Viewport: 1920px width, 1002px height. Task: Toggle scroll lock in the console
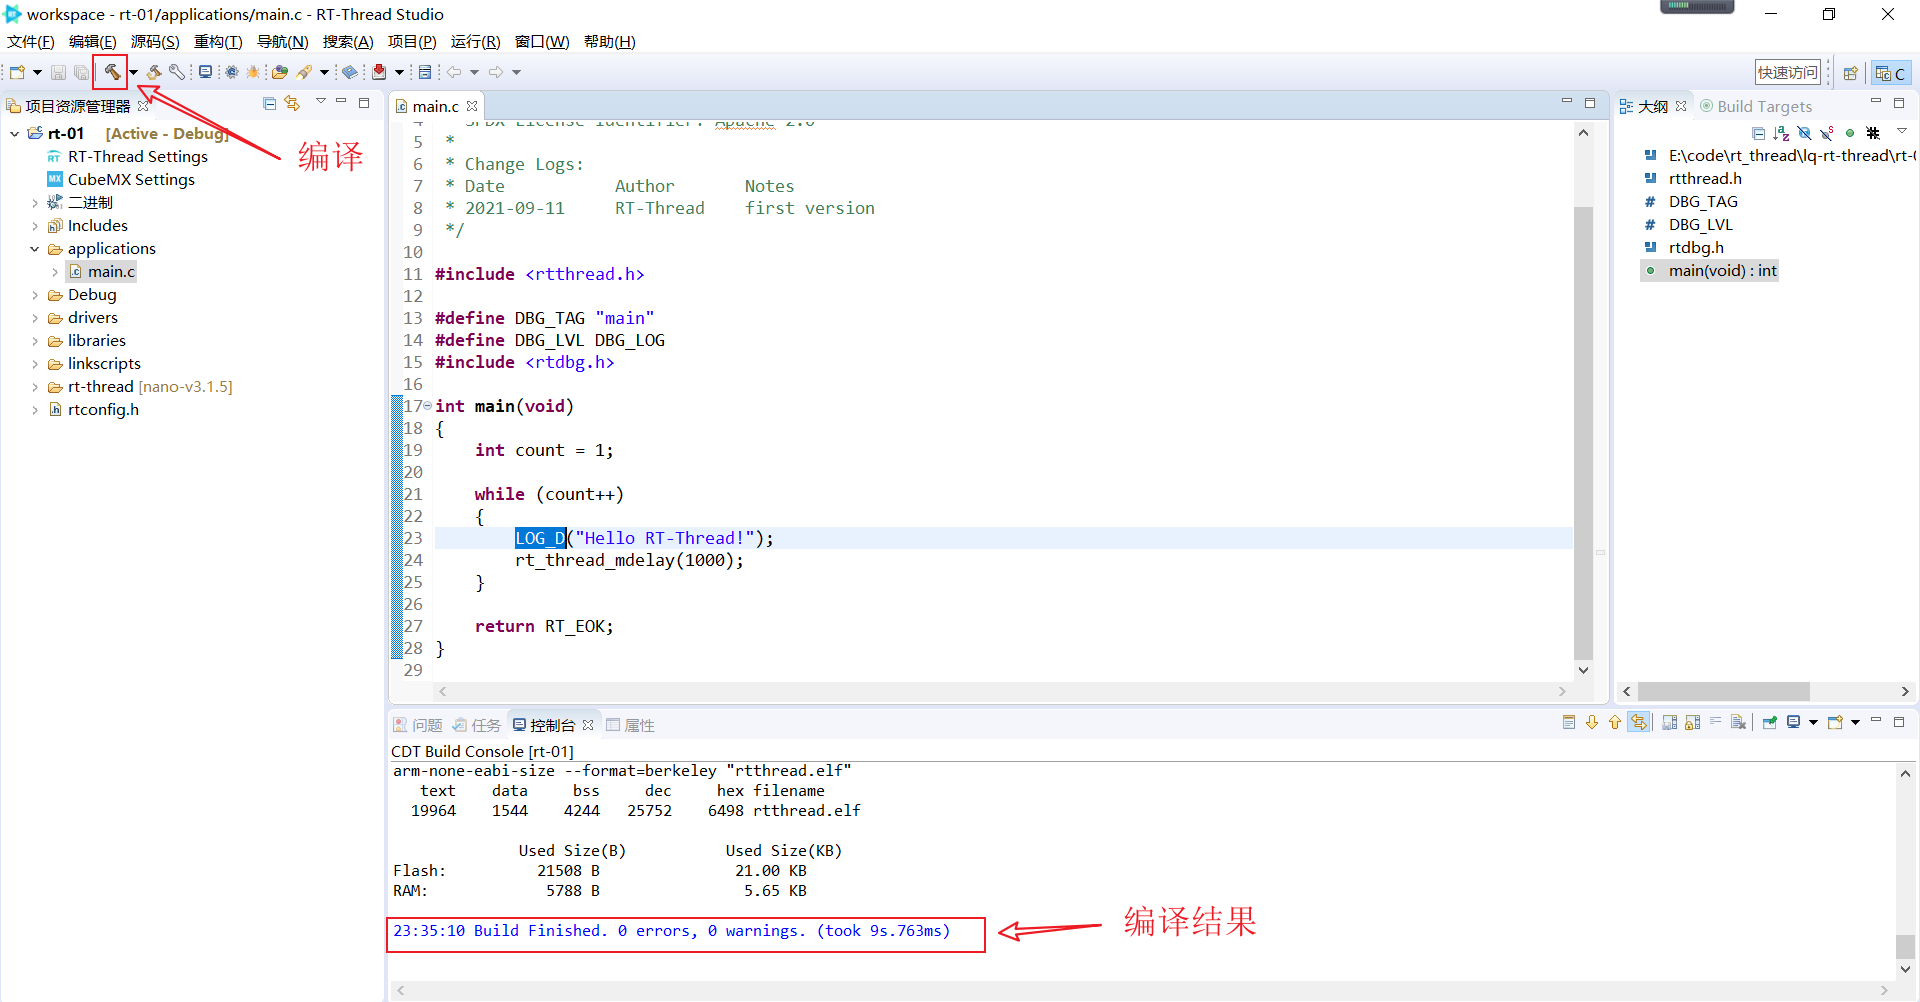1690,722
